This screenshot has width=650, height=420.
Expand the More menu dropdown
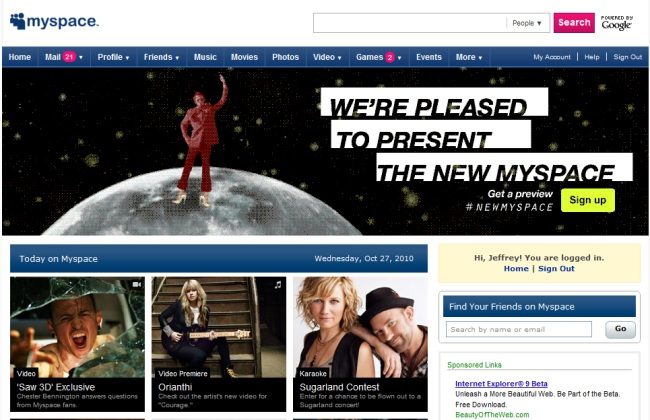tap(469, 57)
